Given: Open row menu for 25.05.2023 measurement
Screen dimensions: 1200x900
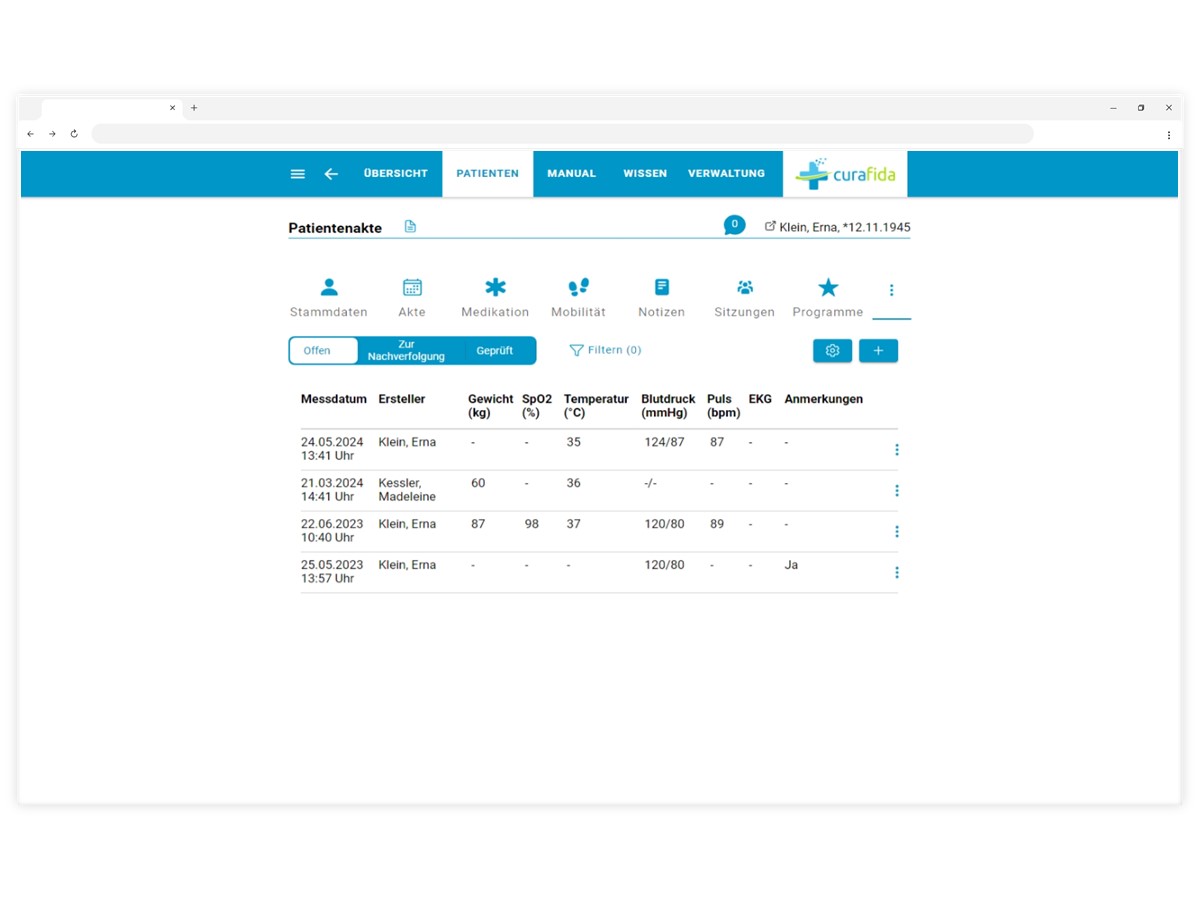Looking at the screenshot, I should tap(897, 573).
